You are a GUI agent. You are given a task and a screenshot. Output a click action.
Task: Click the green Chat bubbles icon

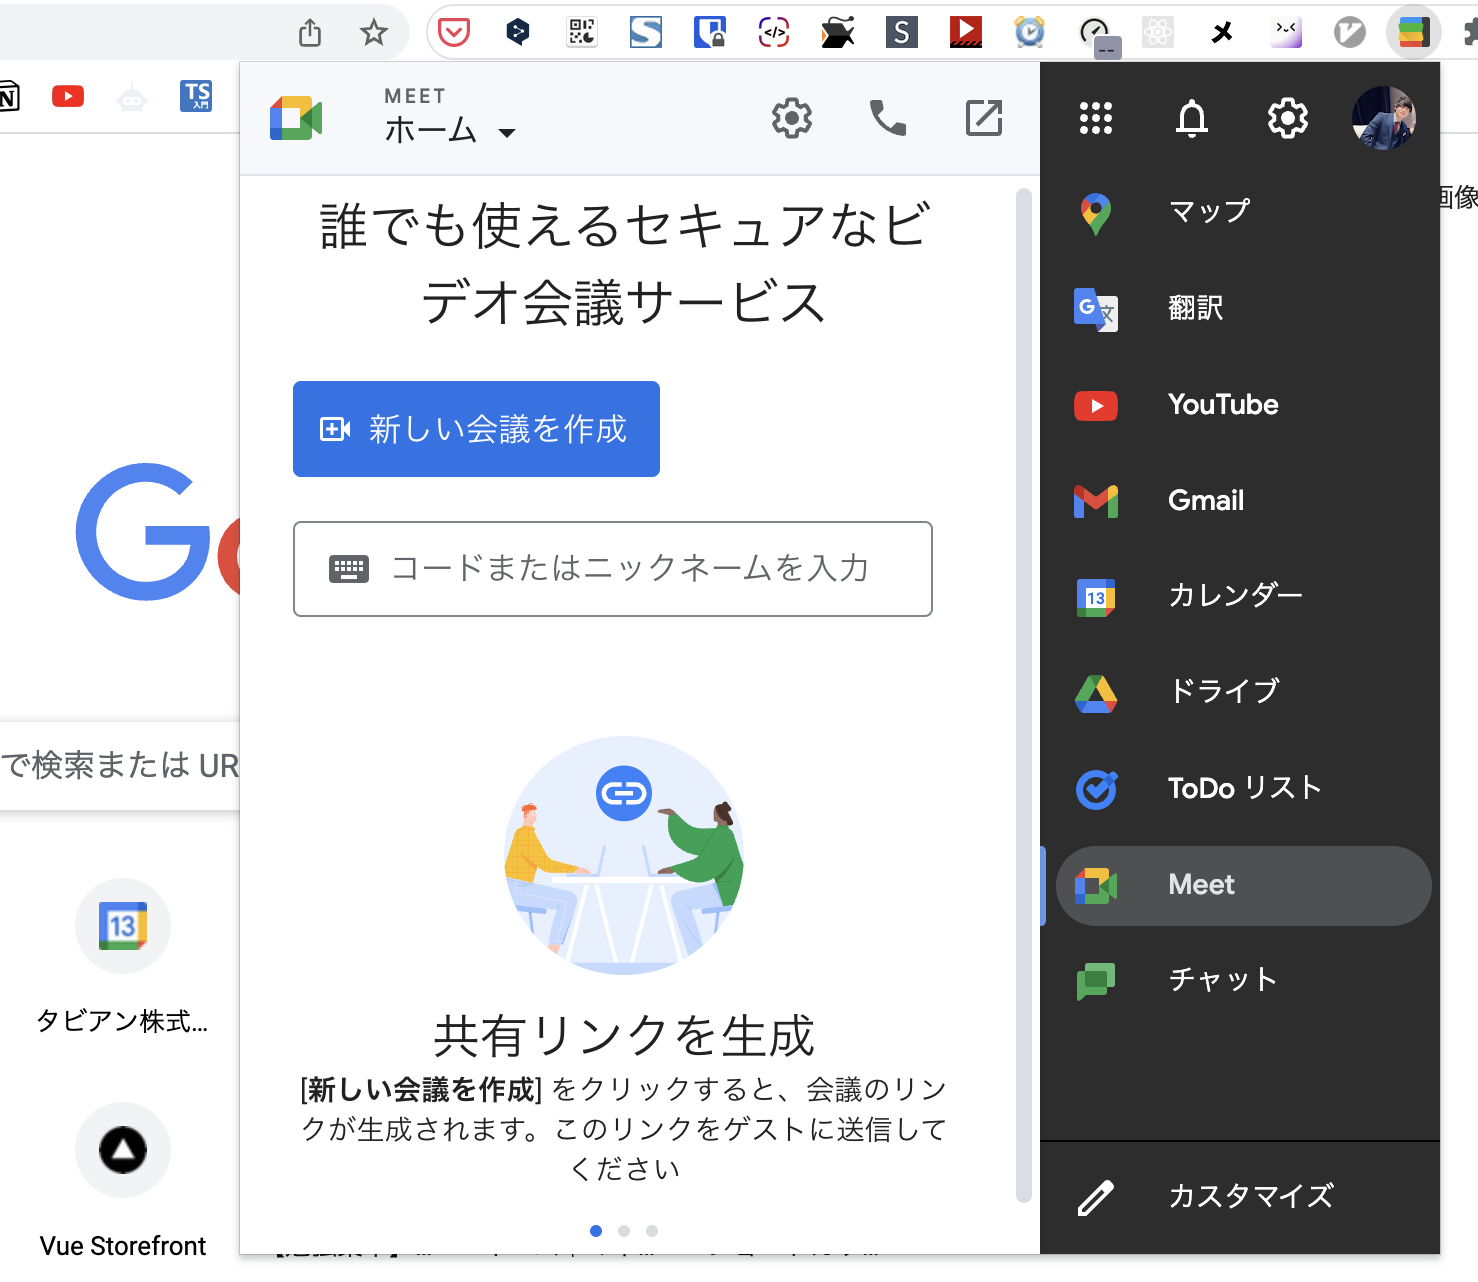tap(1096, 981)
